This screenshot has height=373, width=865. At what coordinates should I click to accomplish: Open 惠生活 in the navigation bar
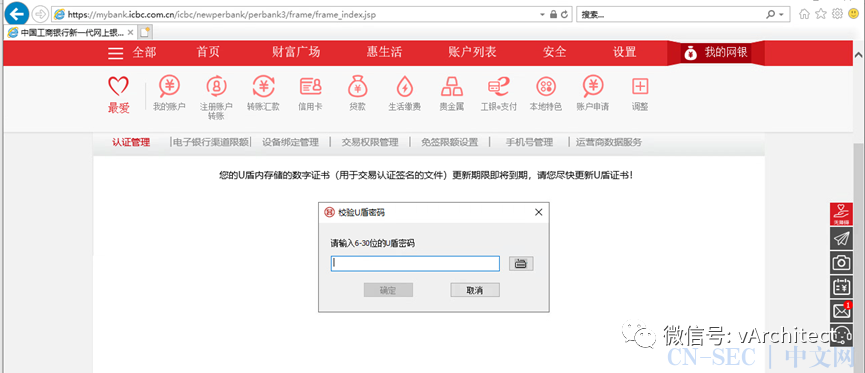click(x=384, y=52)
